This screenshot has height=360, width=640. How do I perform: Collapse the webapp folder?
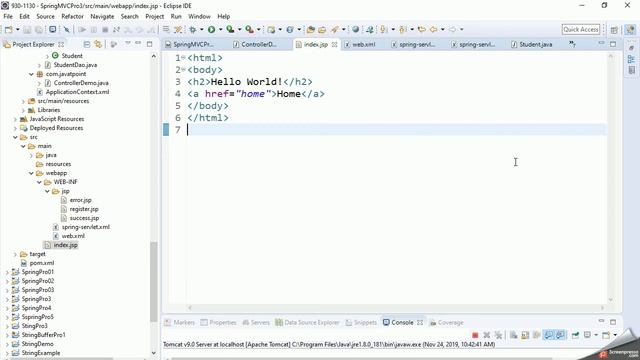coord(31,173)
